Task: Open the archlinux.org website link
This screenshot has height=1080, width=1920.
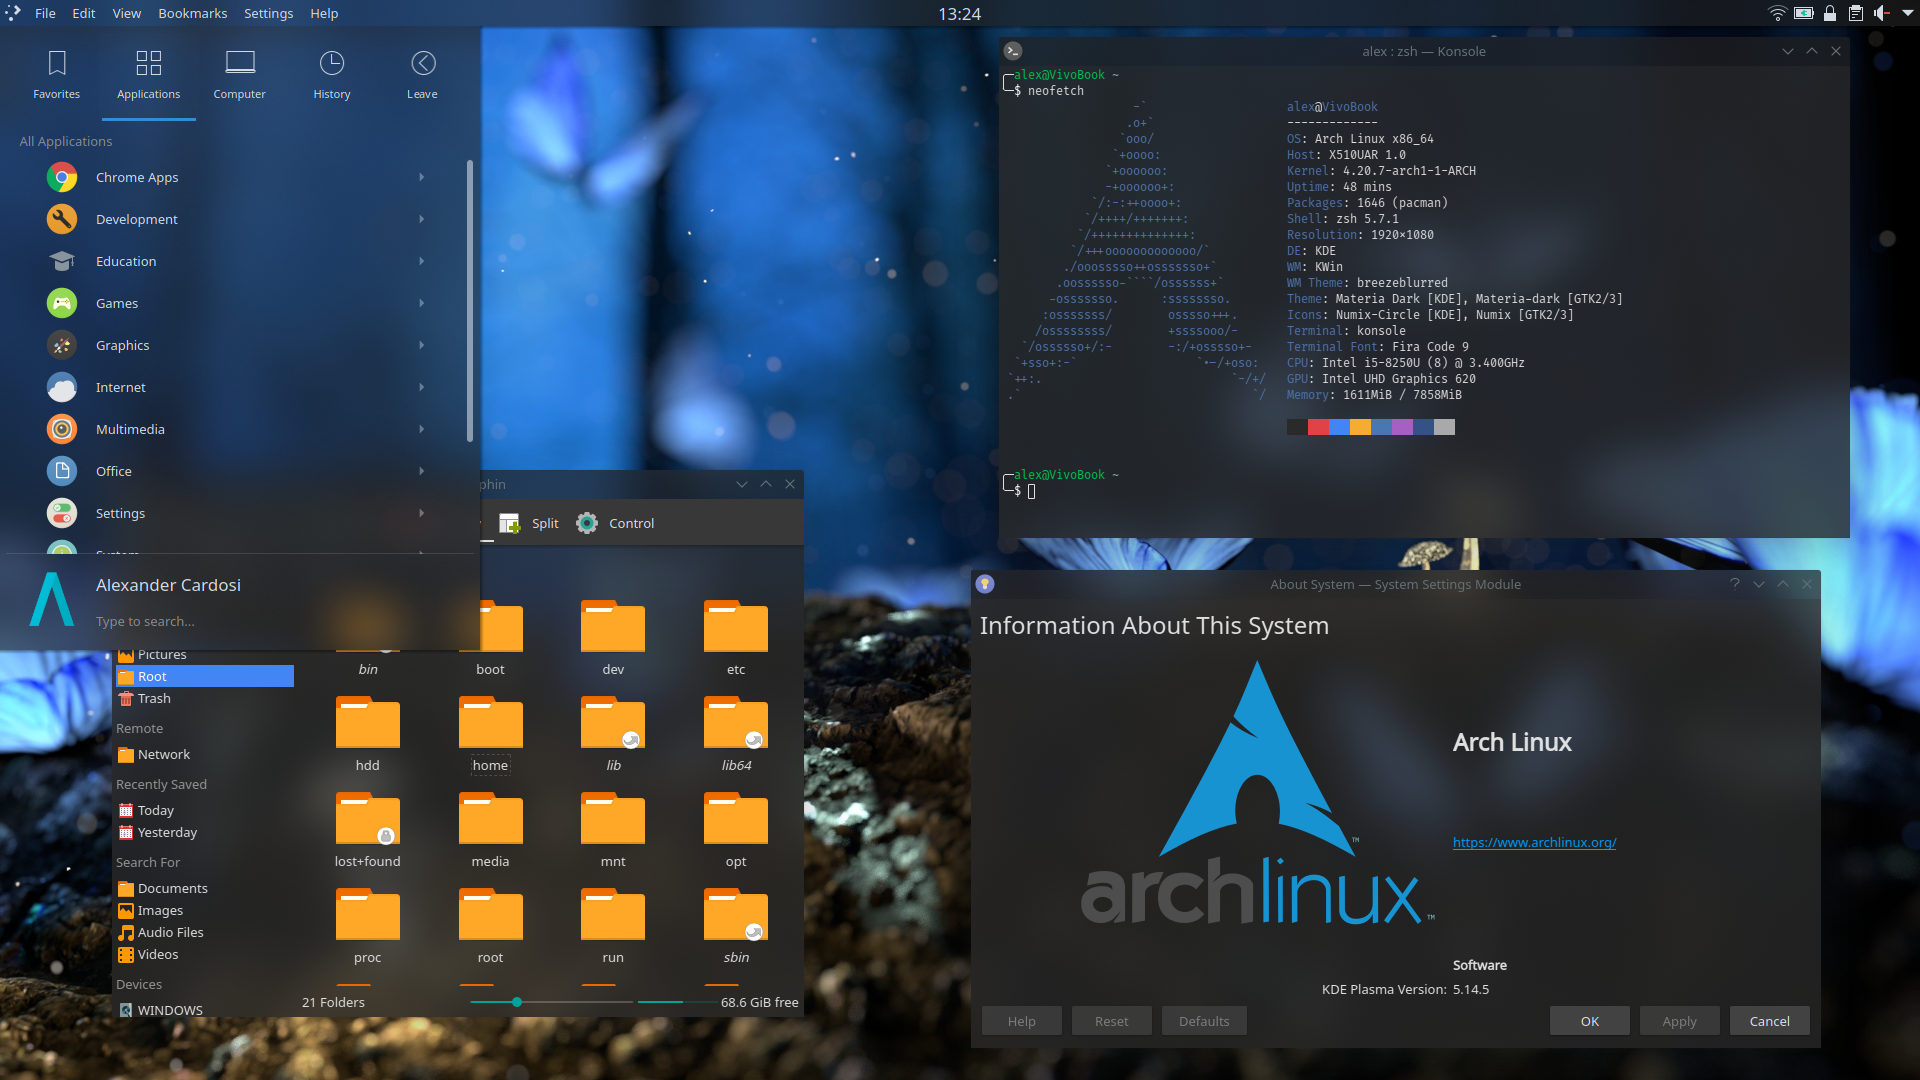Action: [1534, 842]
